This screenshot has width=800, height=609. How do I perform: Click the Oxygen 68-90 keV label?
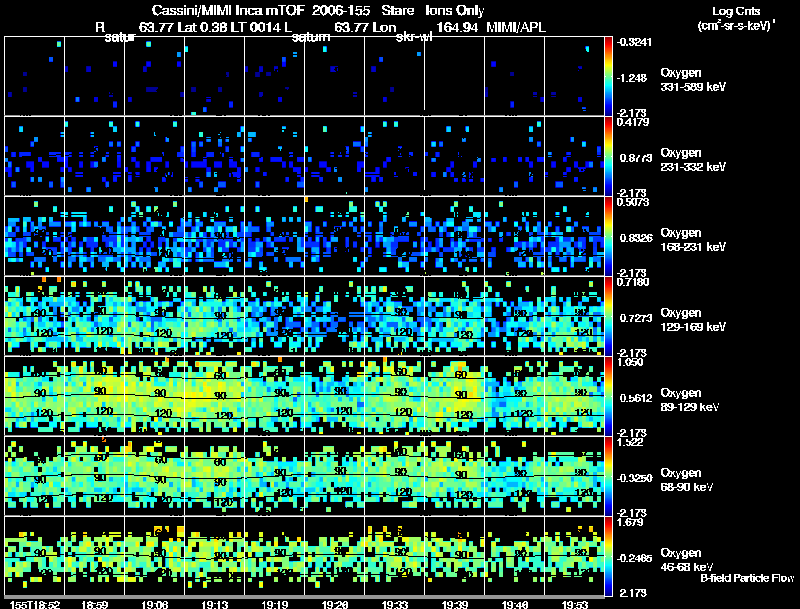click(x=687, y=480)
